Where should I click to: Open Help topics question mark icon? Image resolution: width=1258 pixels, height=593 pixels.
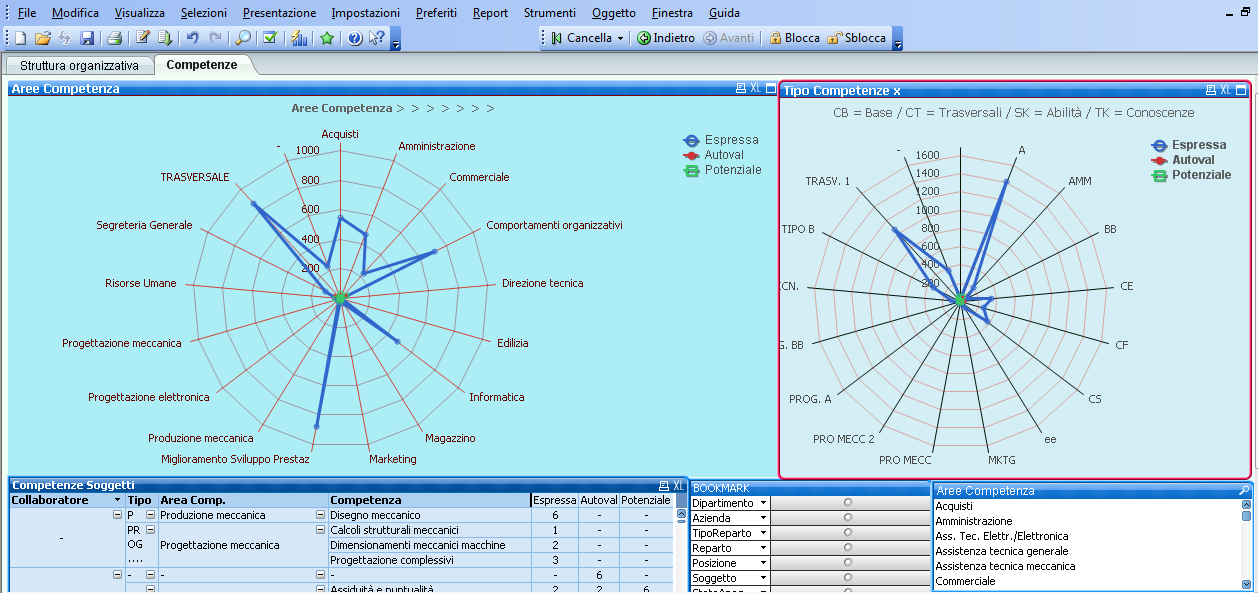[354, 38]
